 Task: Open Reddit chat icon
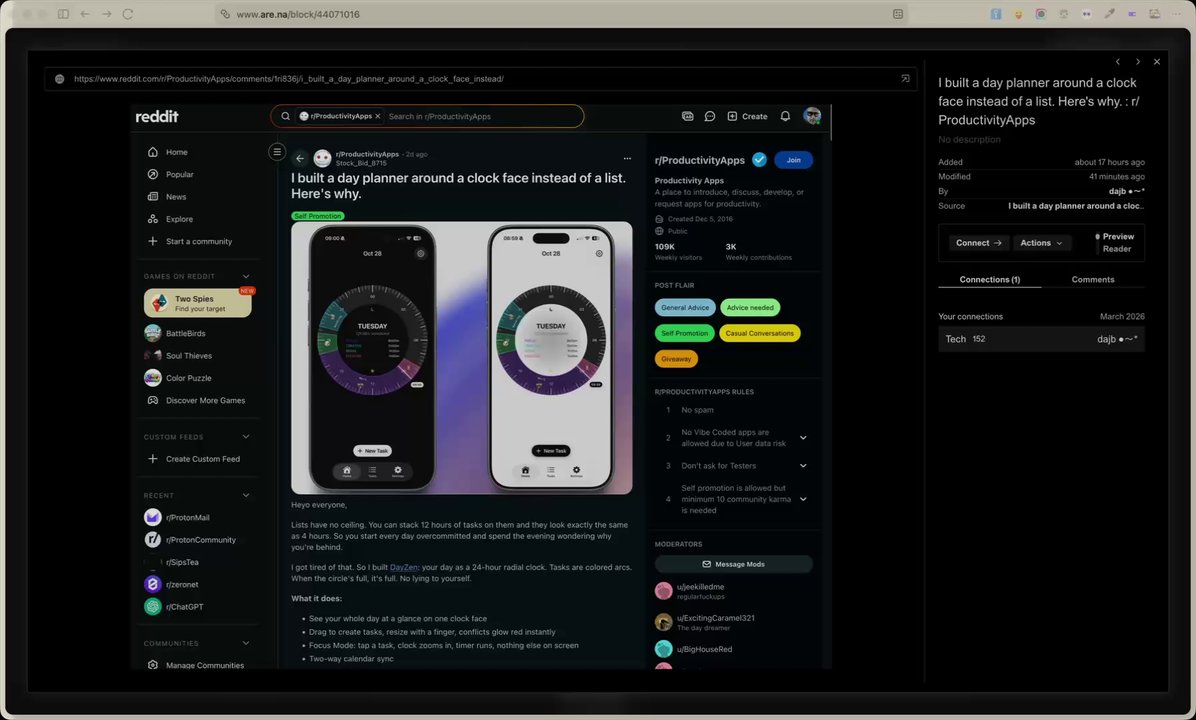click(709, 116)
